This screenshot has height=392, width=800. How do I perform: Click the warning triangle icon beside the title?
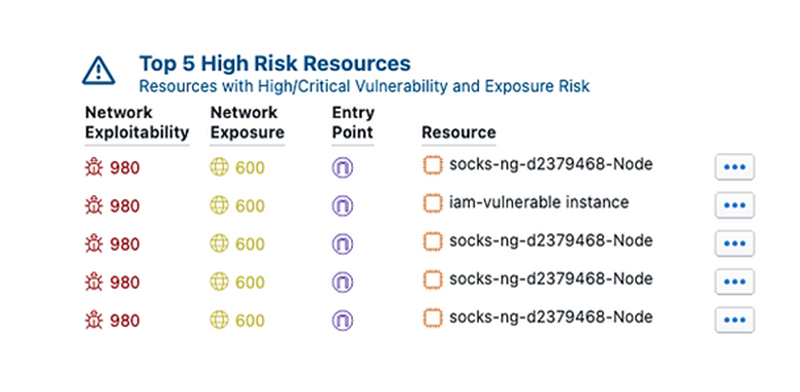(x=98, y=70)
